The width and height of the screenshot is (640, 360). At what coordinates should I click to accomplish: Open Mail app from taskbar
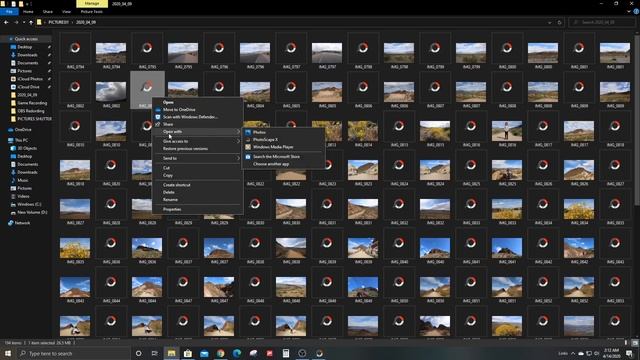tap(204, 353)
